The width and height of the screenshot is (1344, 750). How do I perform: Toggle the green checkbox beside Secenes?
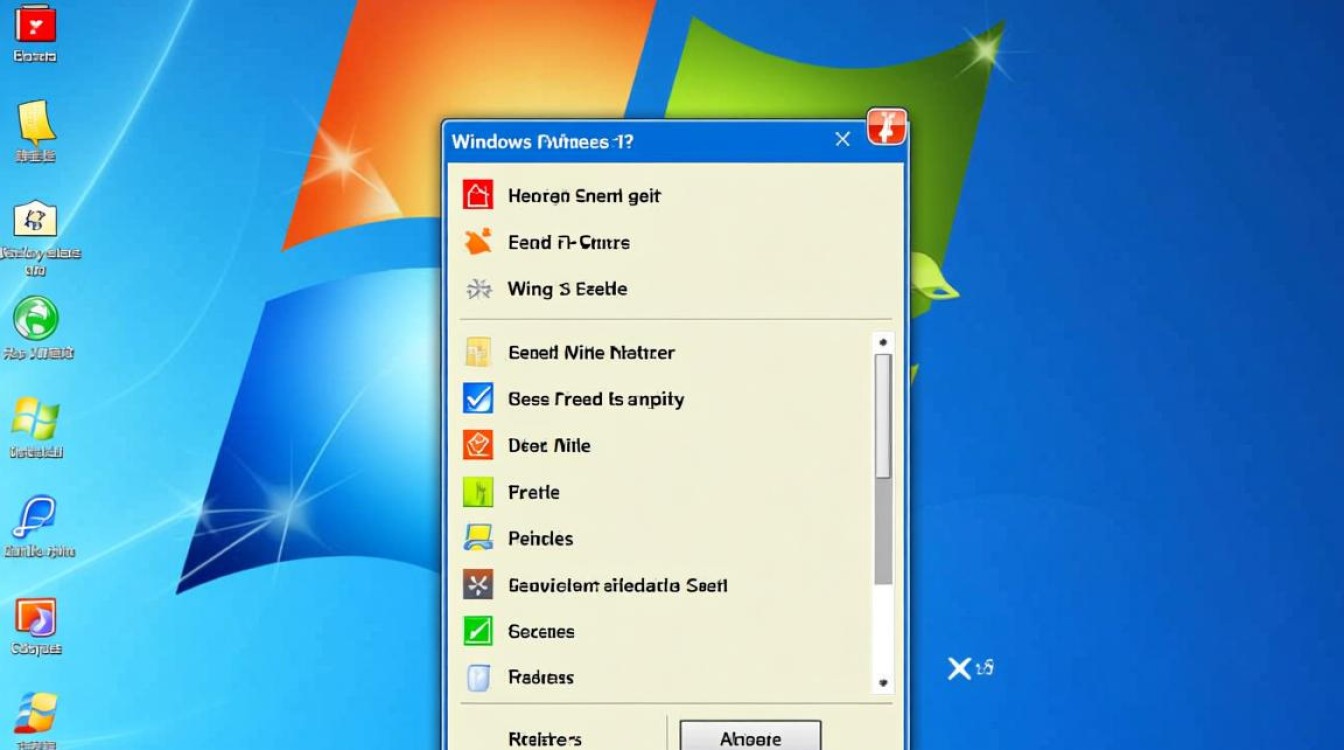(478, 631)
